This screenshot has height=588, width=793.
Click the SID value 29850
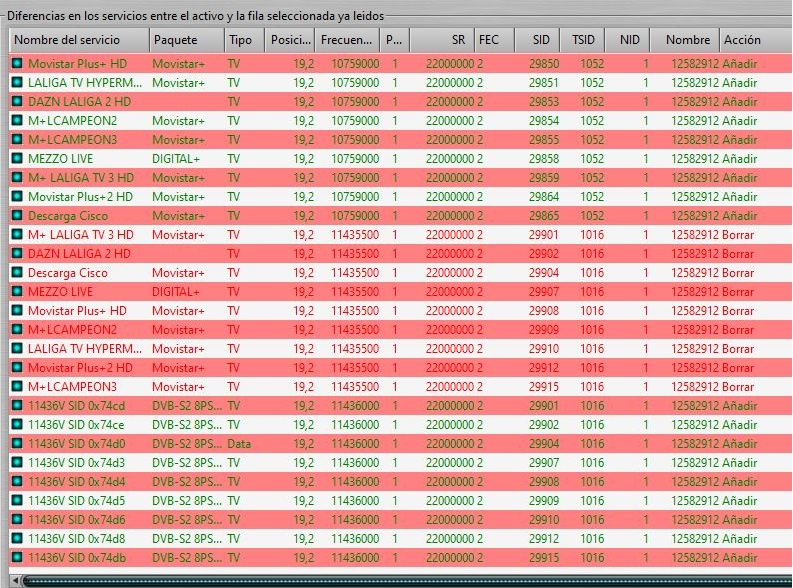click(544, 64)
